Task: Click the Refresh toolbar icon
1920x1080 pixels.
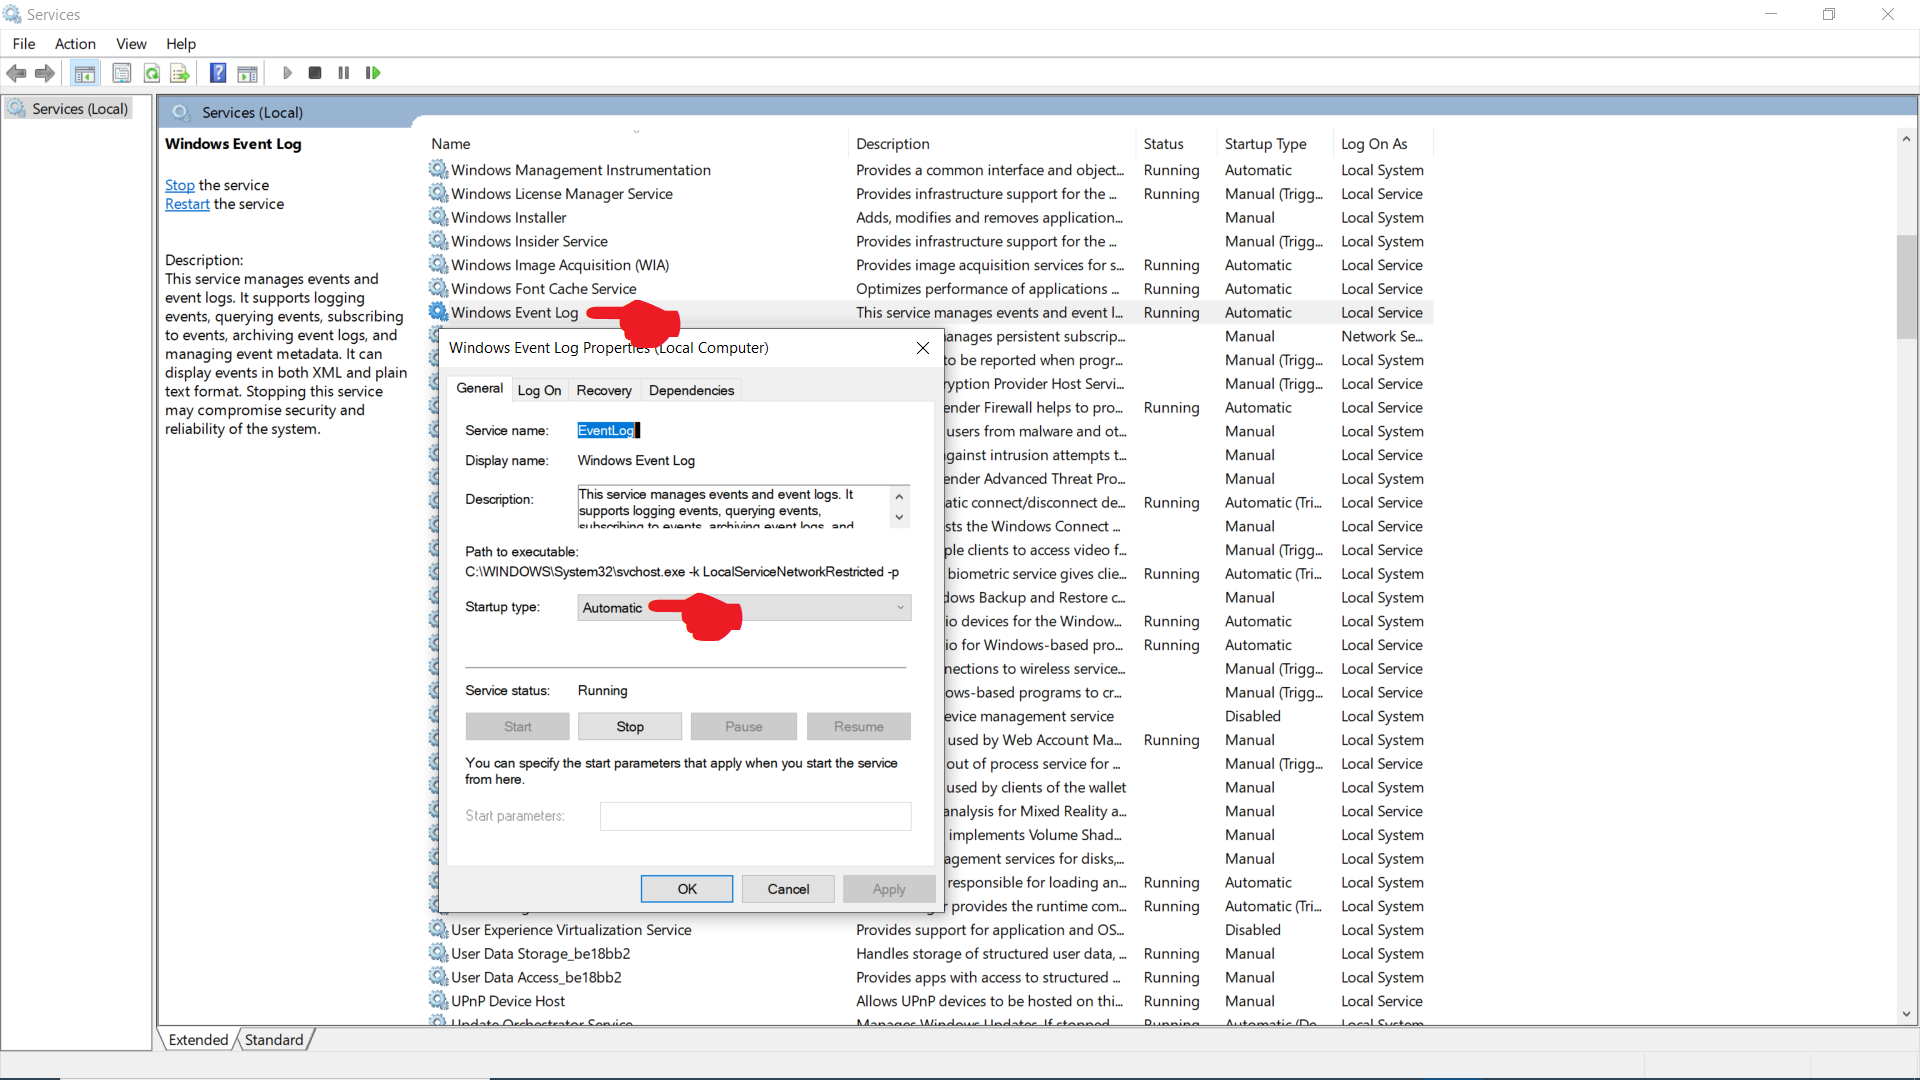Action: pyautogui.click(x=152, y=73)
